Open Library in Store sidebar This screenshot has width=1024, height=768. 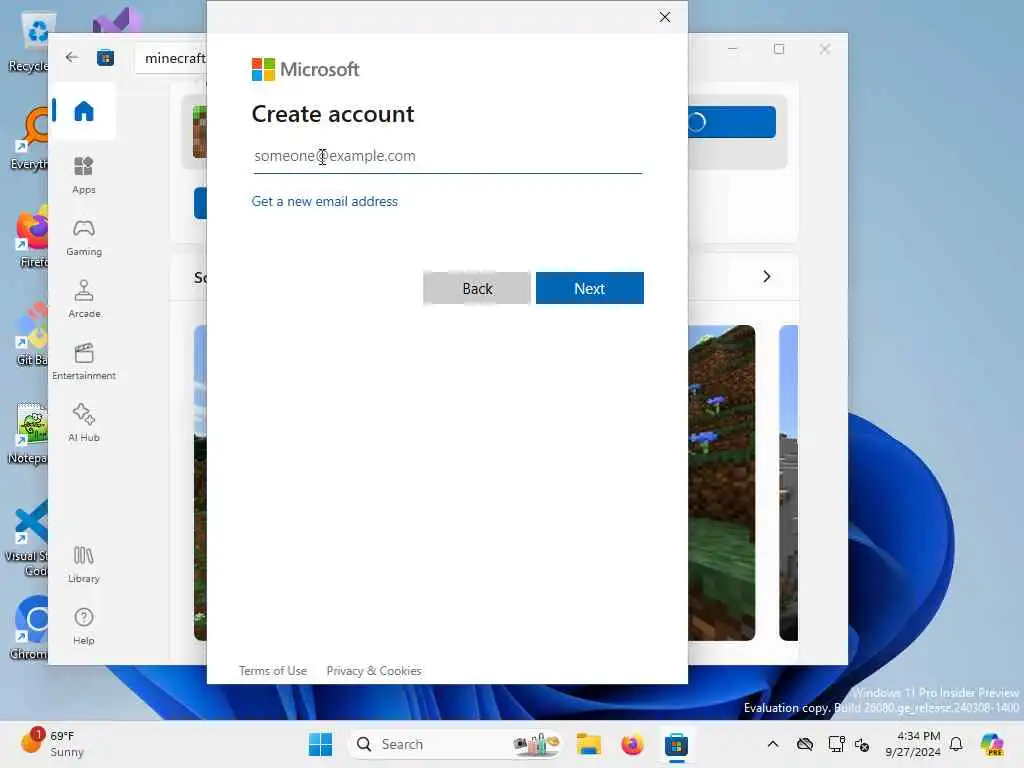(x=84, y=565)
